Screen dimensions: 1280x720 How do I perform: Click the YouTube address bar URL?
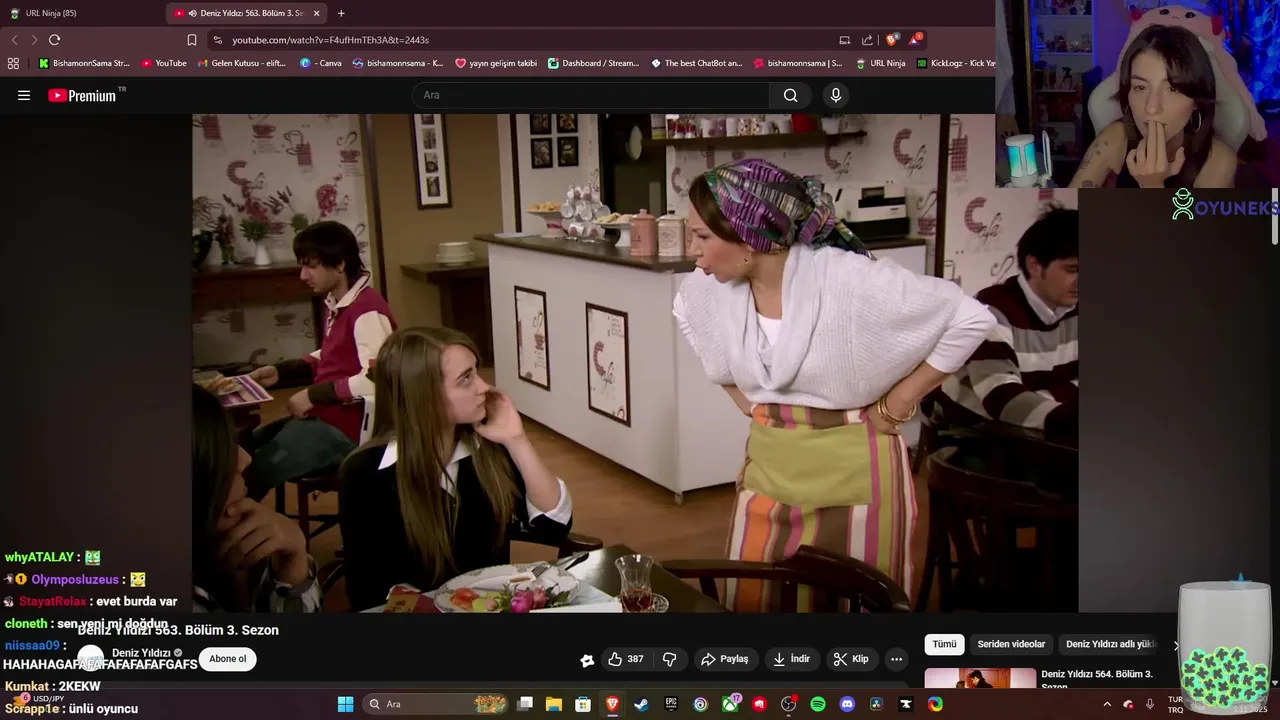tap(330, 40)
